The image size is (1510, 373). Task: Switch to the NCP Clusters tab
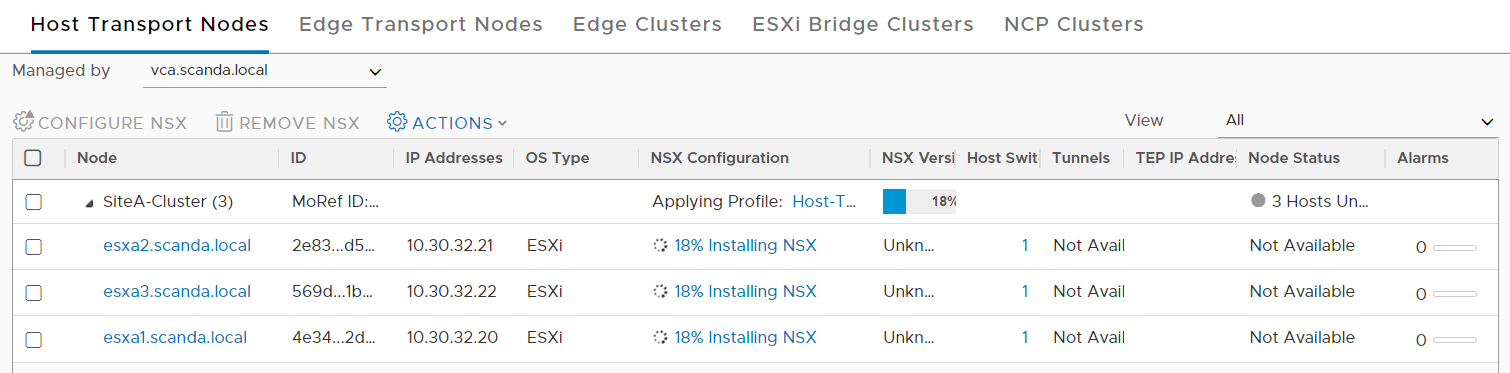pyautogui.click(x=1074, y=25)
